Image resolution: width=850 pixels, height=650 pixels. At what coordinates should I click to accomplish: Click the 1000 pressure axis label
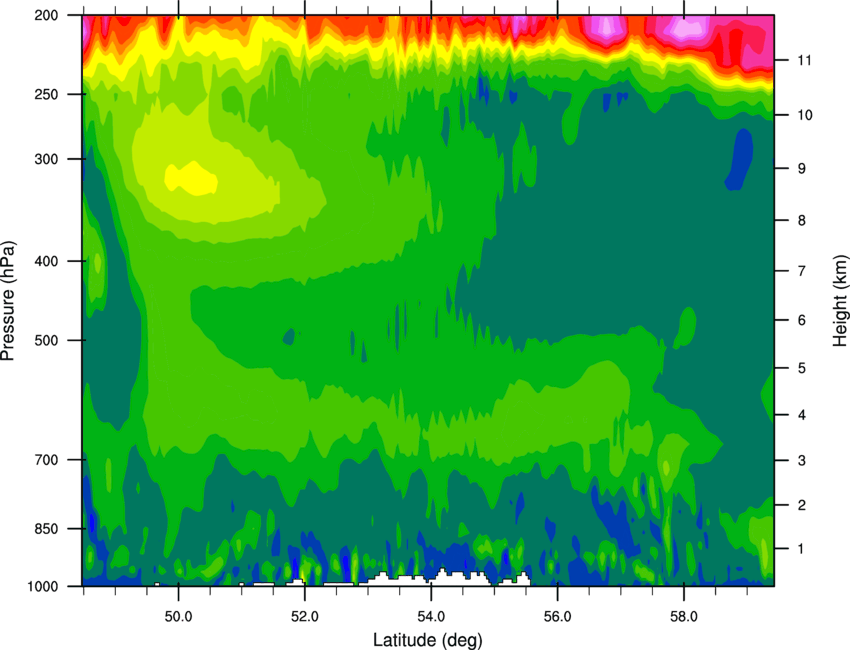[42, 587]
